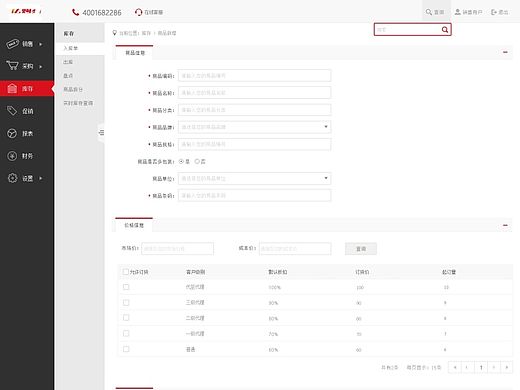This screenshot has height=390, width=520.
Task: Click the logout icon in header
Action: pyautogui.click(x=494, y=12)
